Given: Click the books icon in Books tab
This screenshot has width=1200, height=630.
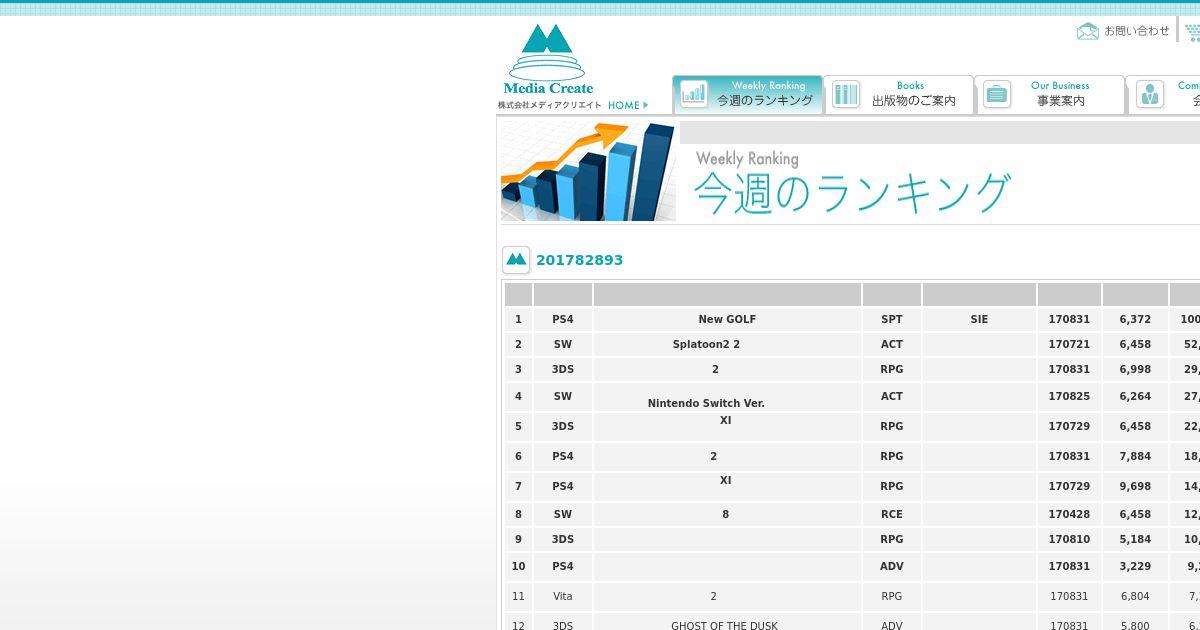Looking at the screenshot, I should point(846,94).
